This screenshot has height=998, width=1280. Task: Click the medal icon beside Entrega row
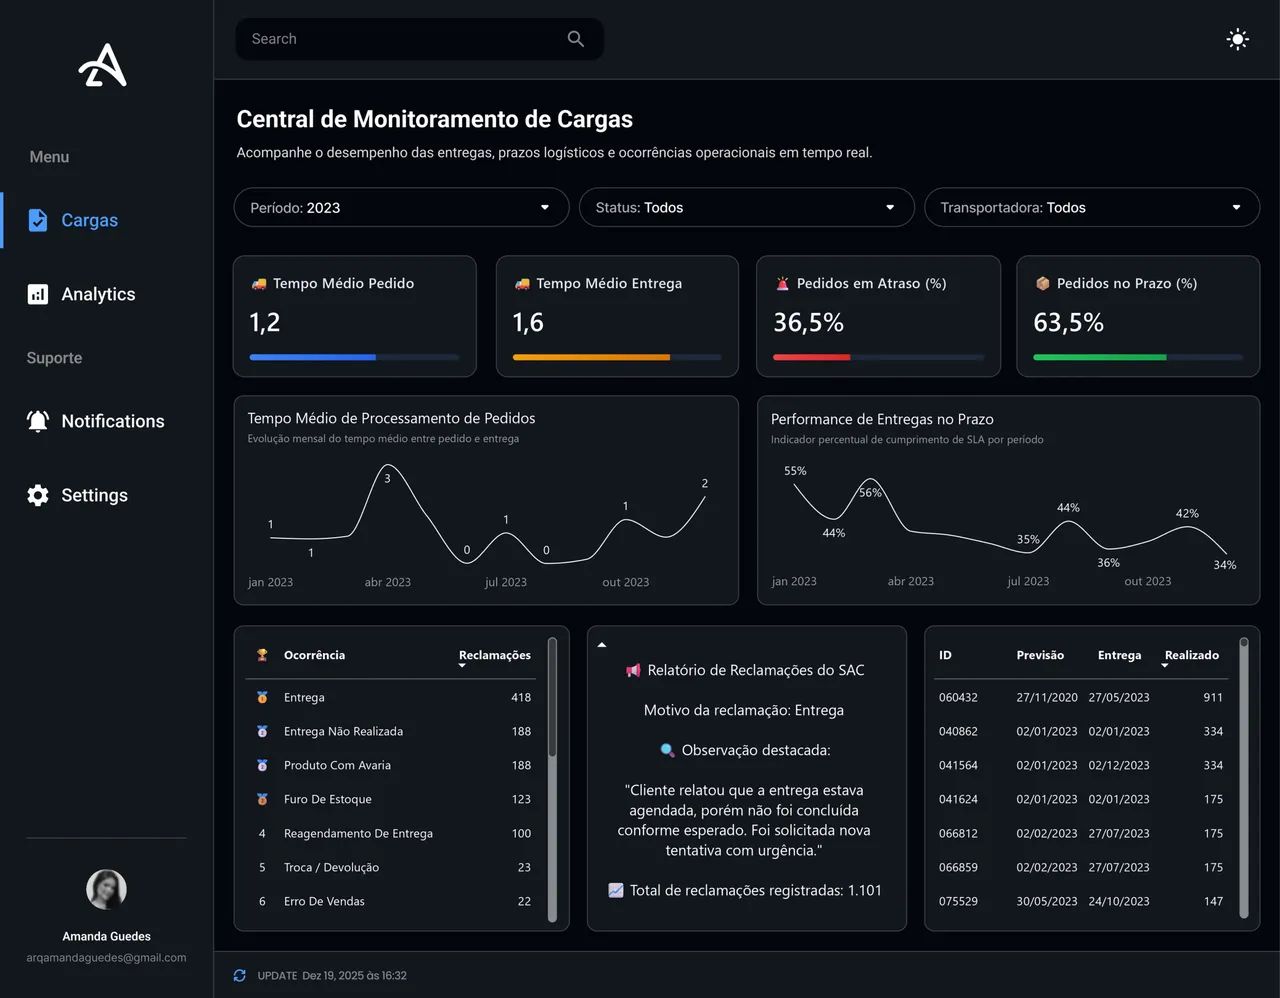pos(262,697)
